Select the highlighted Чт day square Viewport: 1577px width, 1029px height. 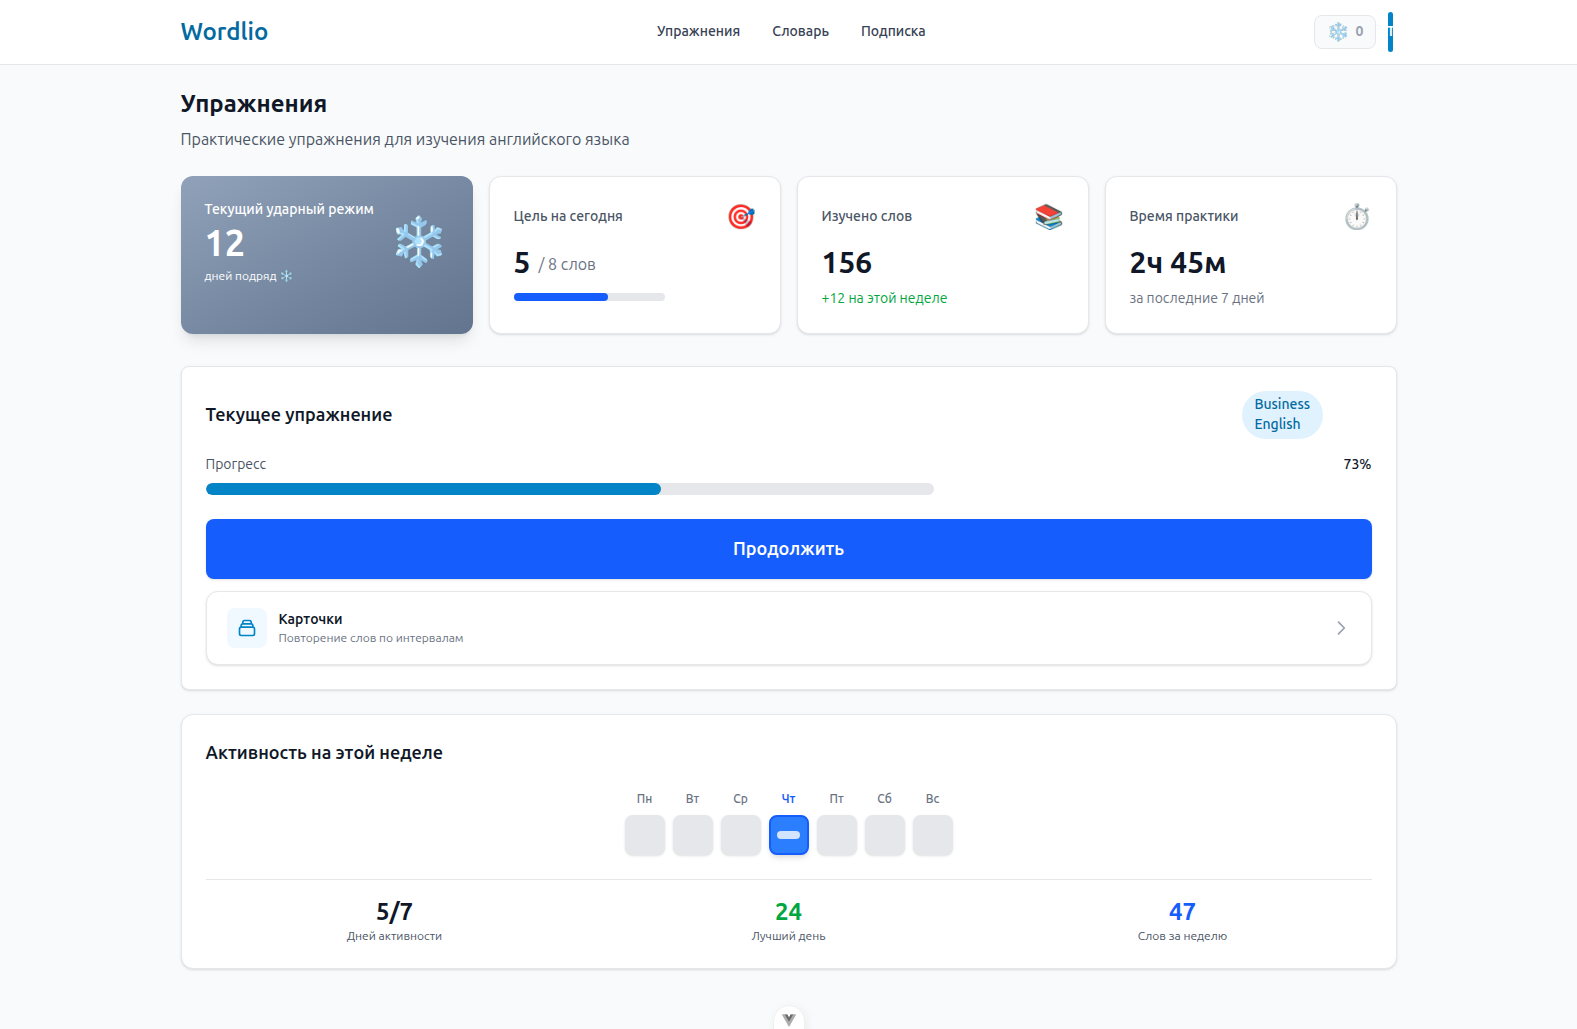coord(789,835)
